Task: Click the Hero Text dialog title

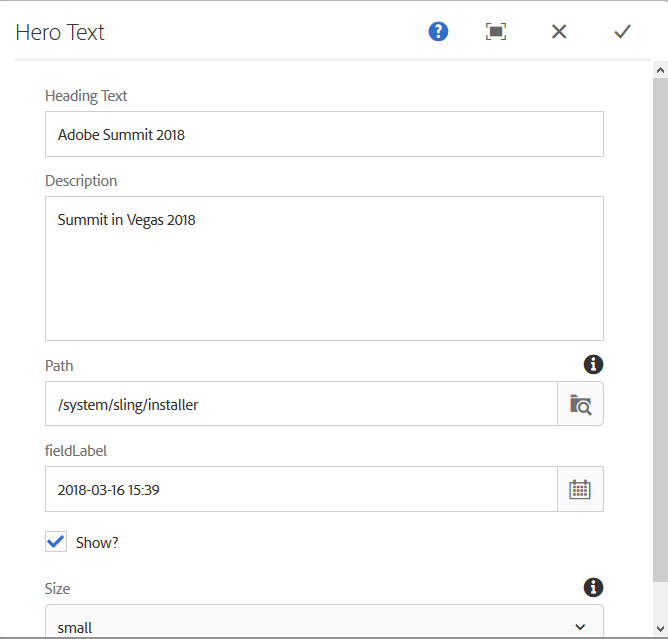Action: click(60, 32)
